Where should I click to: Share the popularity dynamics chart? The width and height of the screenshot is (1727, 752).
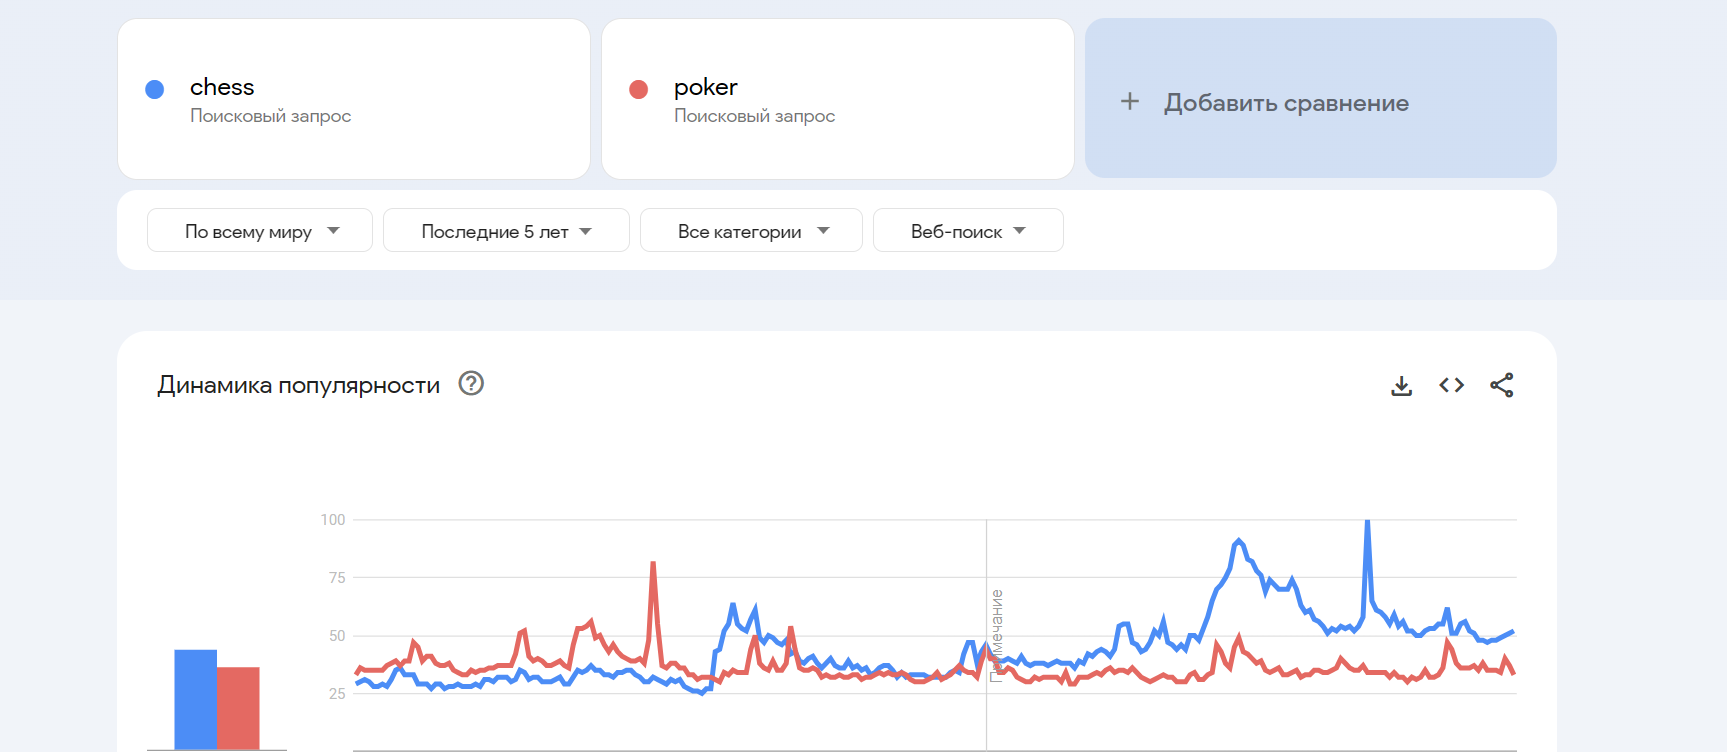point(1501,386)
